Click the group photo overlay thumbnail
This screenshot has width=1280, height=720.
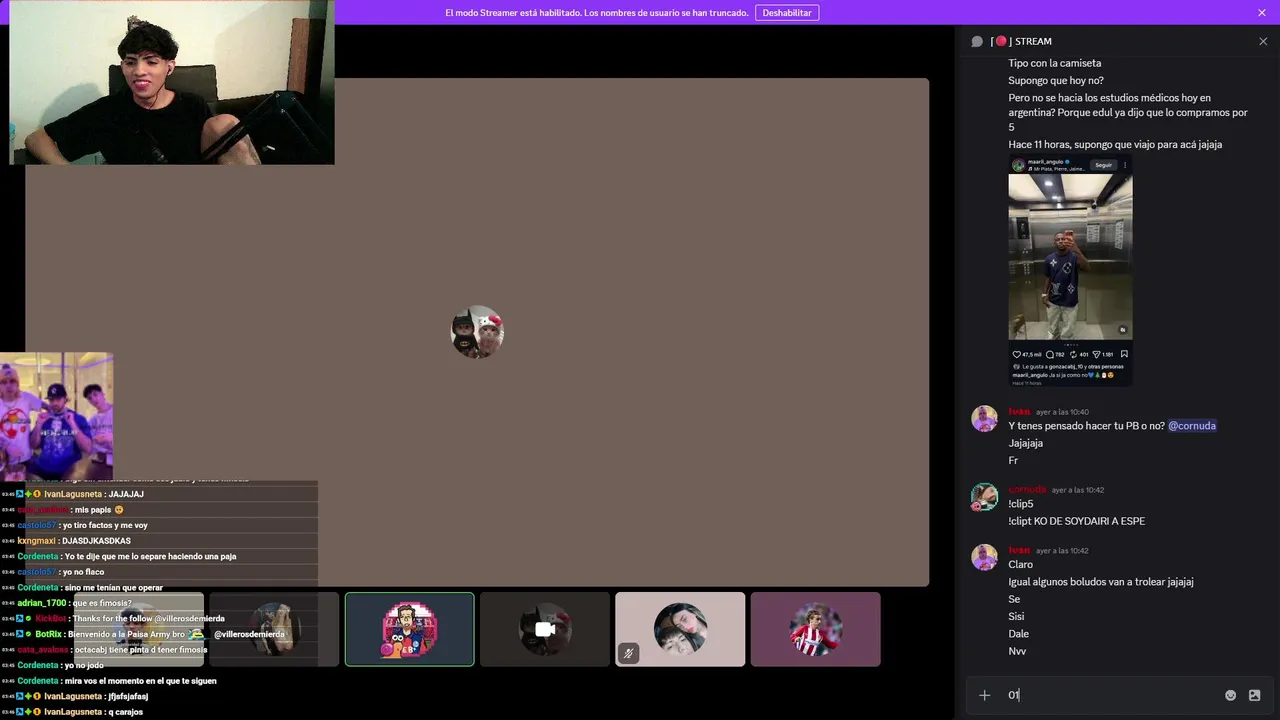point(56,417)
